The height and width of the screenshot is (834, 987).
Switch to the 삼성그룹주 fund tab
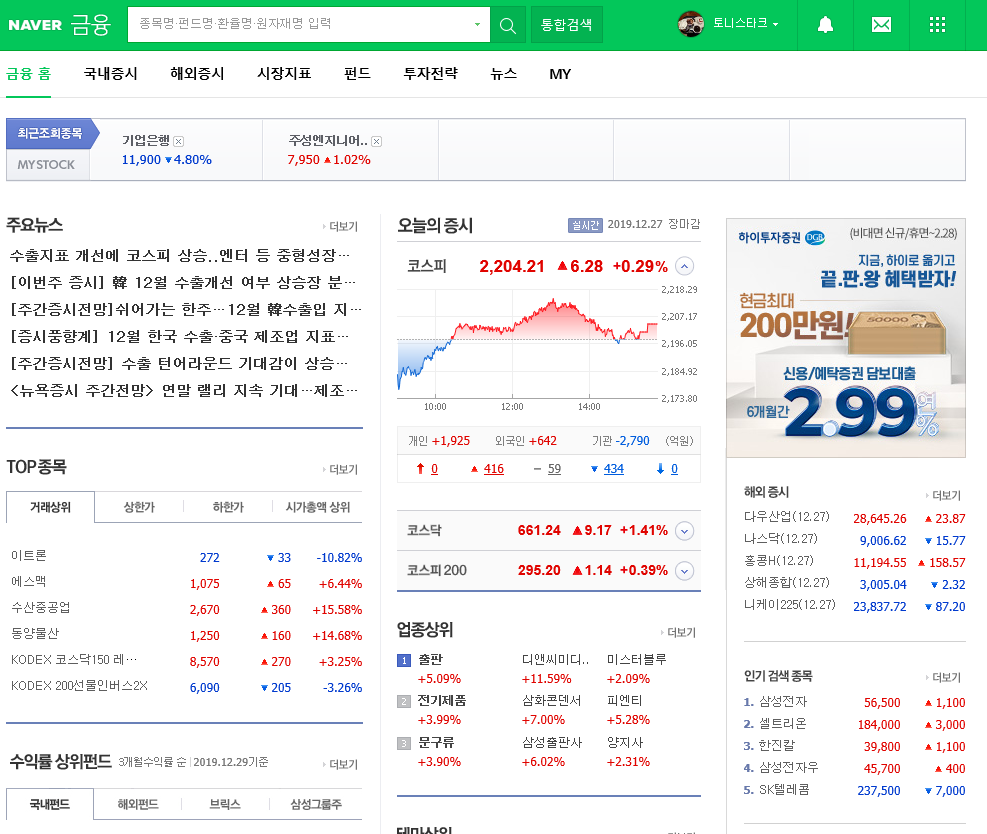[316, 804]
